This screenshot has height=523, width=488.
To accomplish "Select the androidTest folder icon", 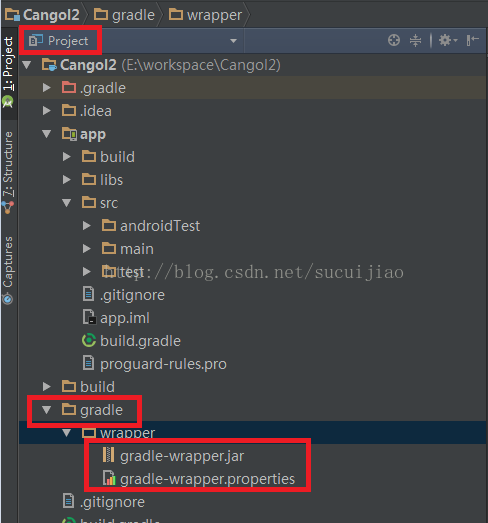I will 109,225.
